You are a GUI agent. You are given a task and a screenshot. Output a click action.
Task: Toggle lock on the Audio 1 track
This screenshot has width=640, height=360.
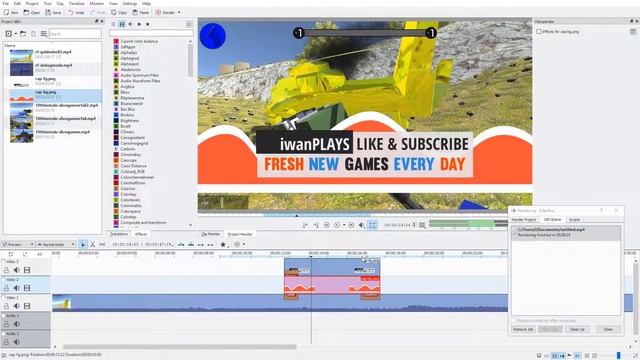[6, 324]
